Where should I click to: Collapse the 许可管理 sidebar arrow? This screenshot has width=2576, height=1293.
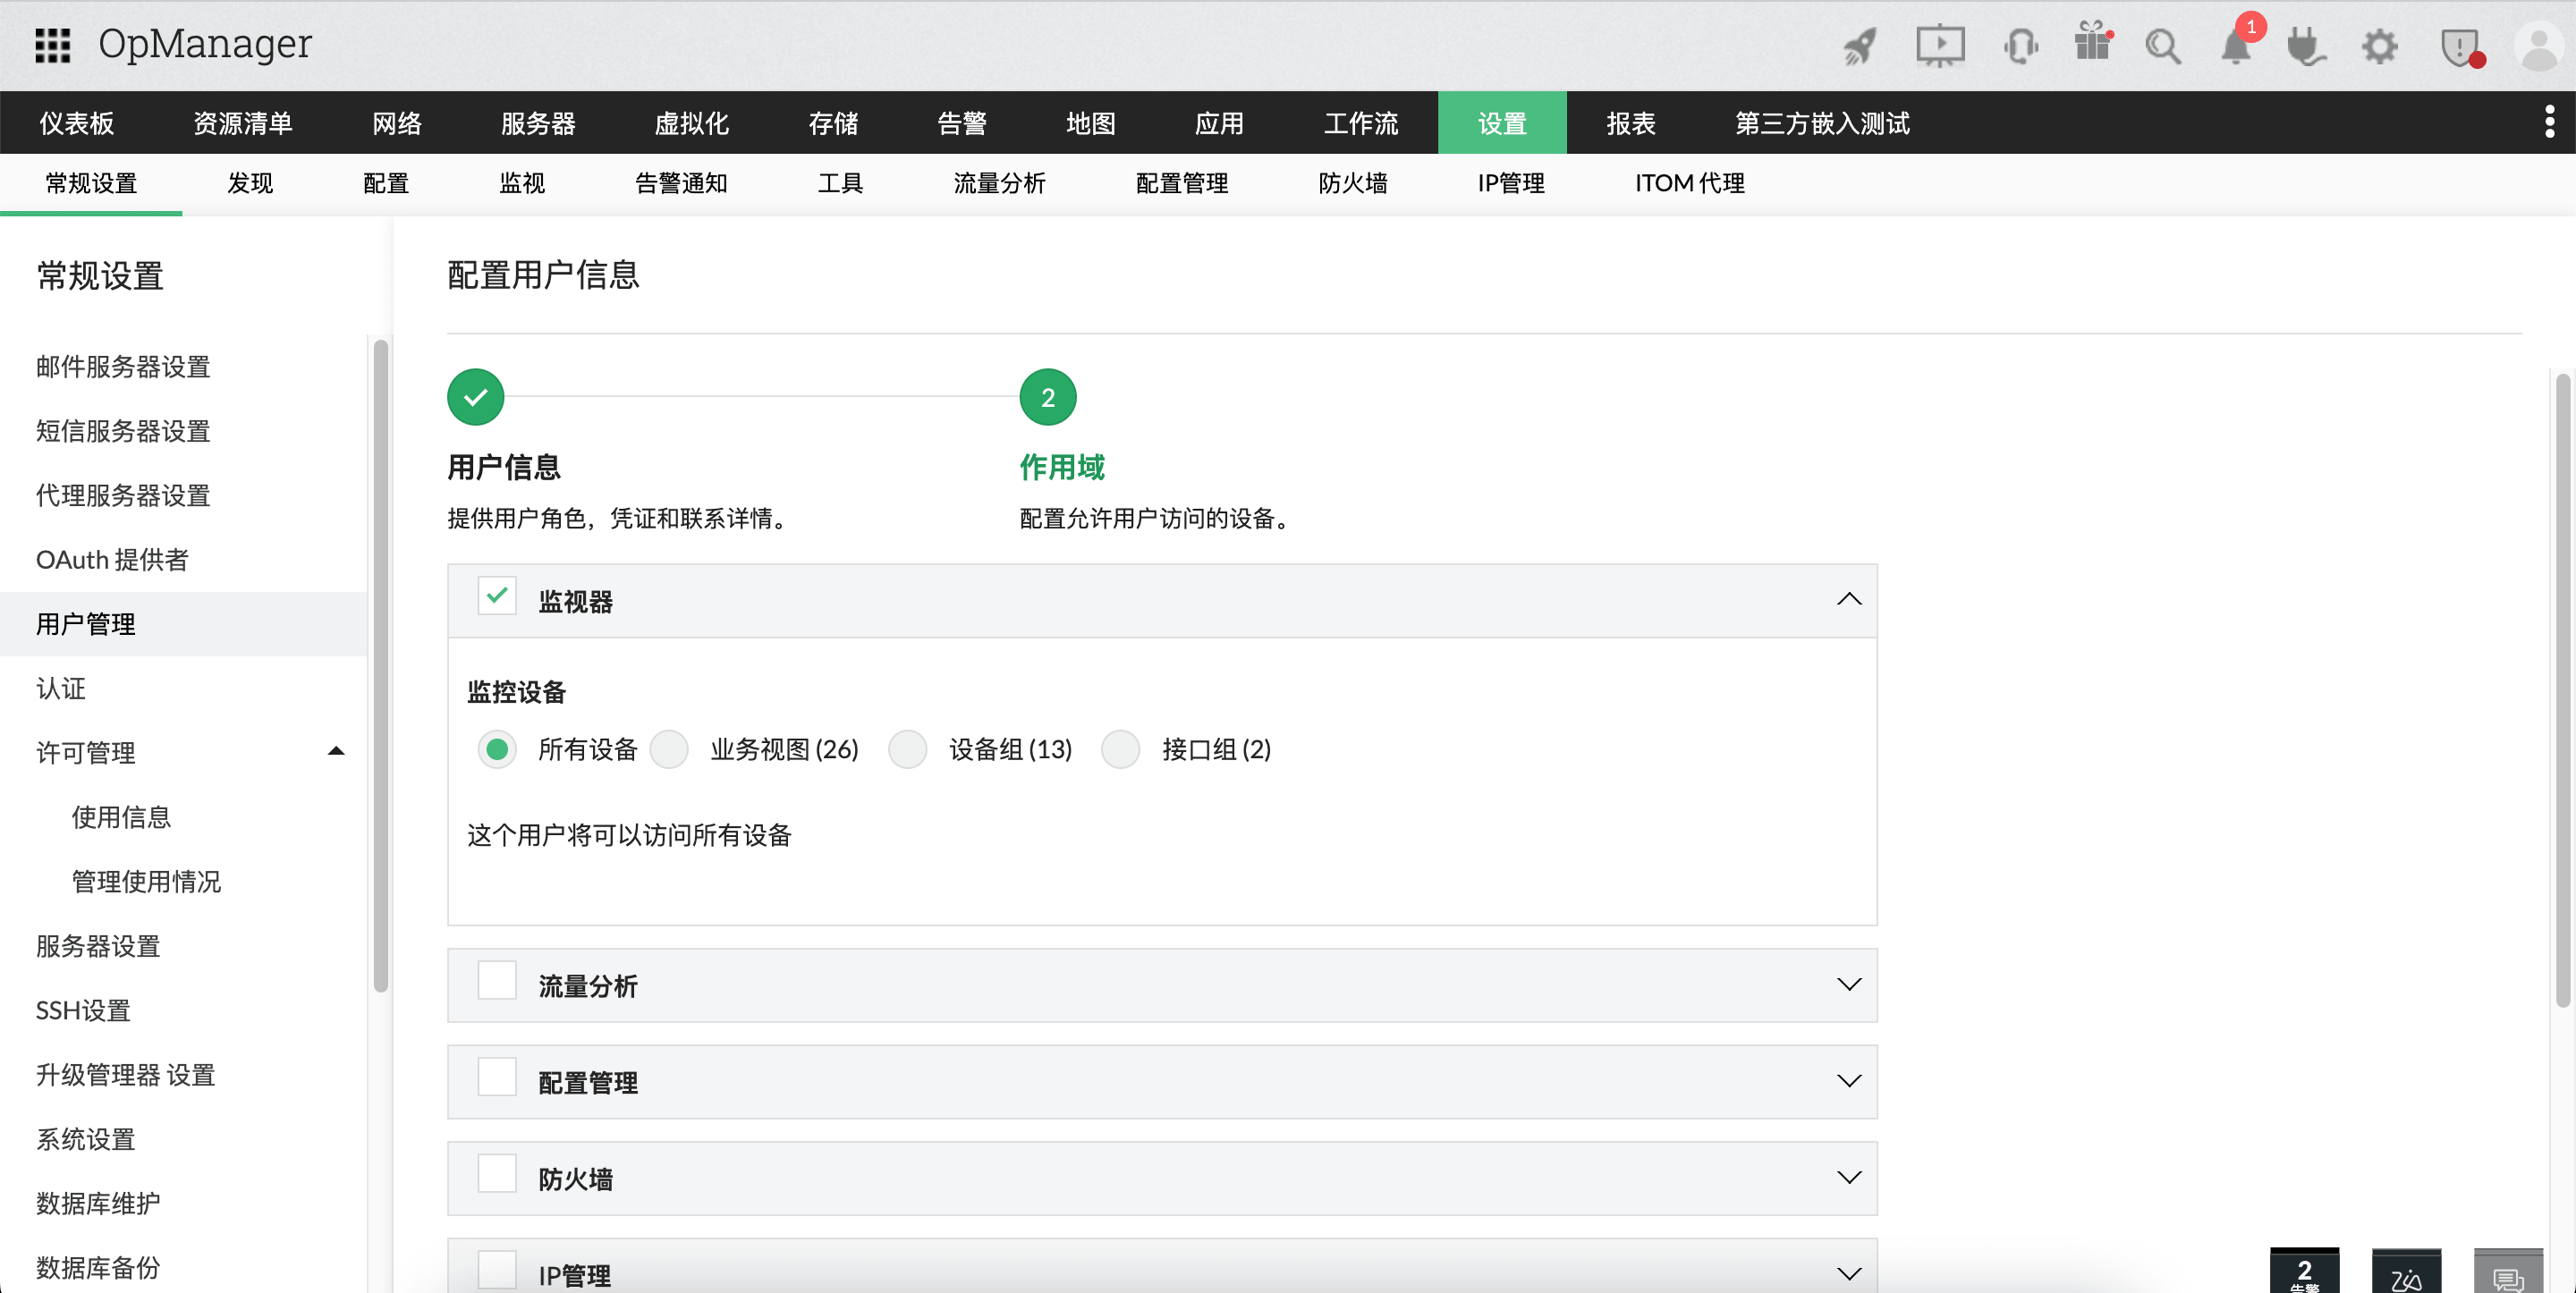pyautogui.click(x=336, y=751)
